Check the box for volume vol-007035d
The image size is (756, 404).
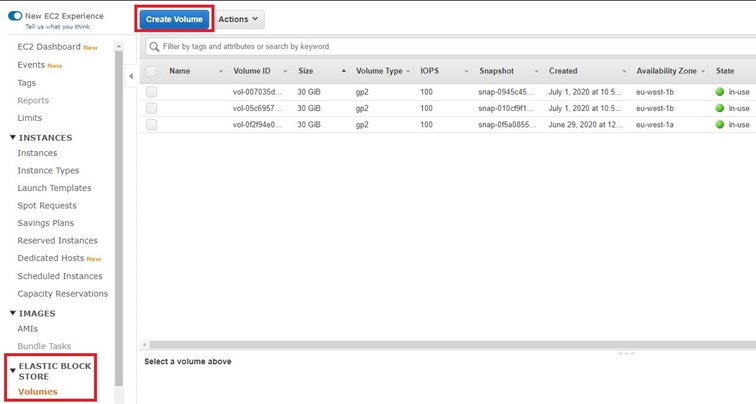[151, 92]
